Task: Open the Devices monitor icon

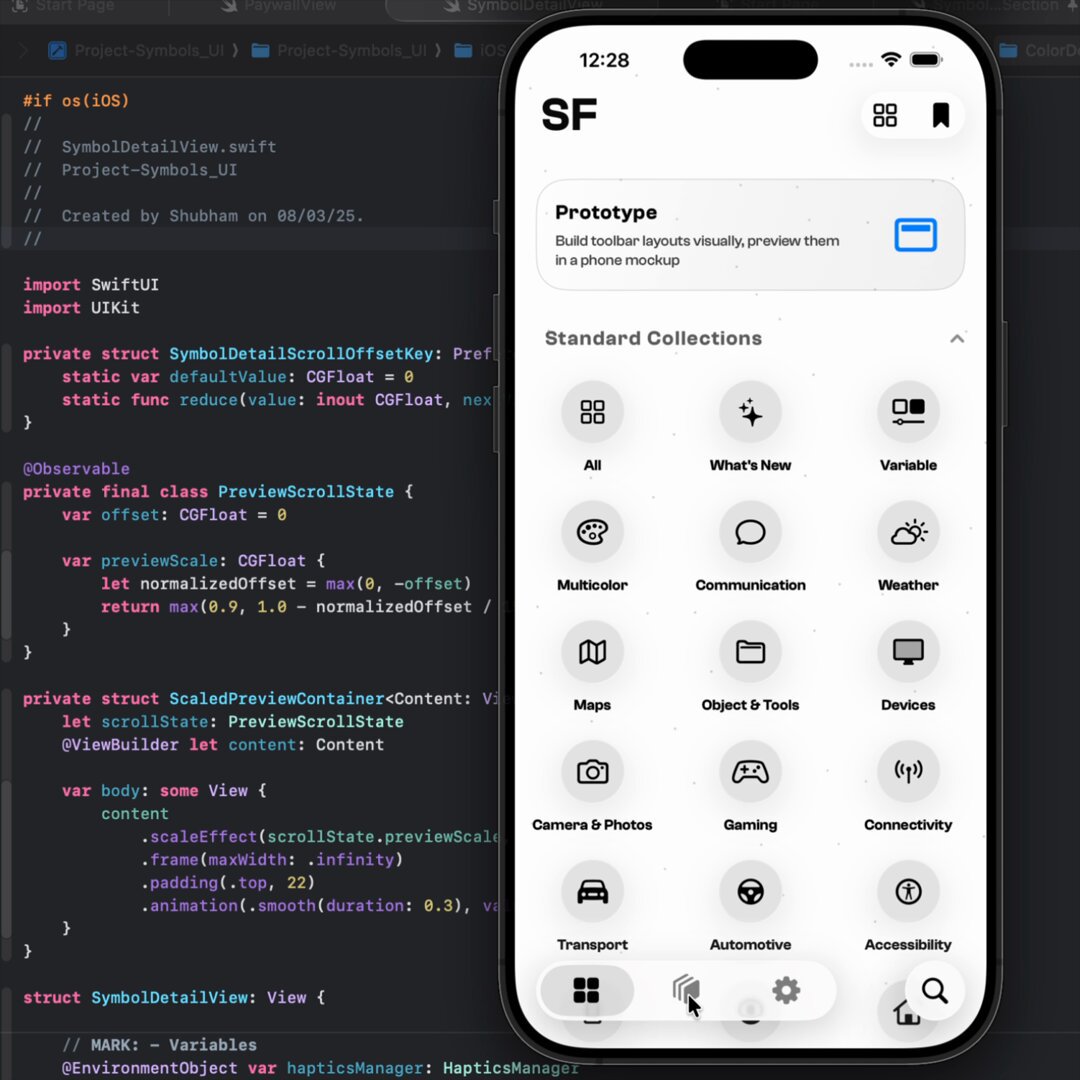Action: [x=908, y=652]
